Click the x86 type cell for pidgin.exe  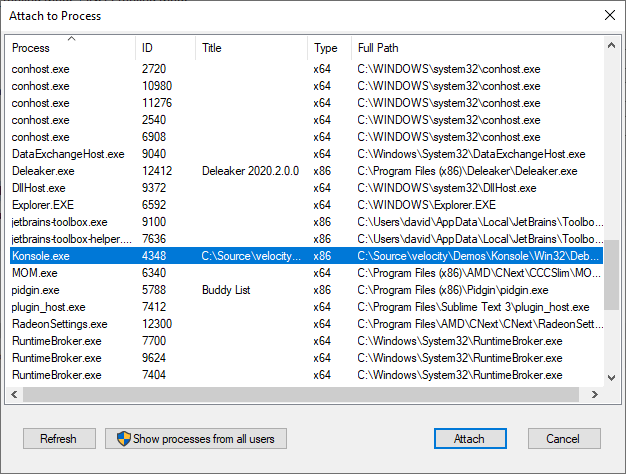[322, 290]
